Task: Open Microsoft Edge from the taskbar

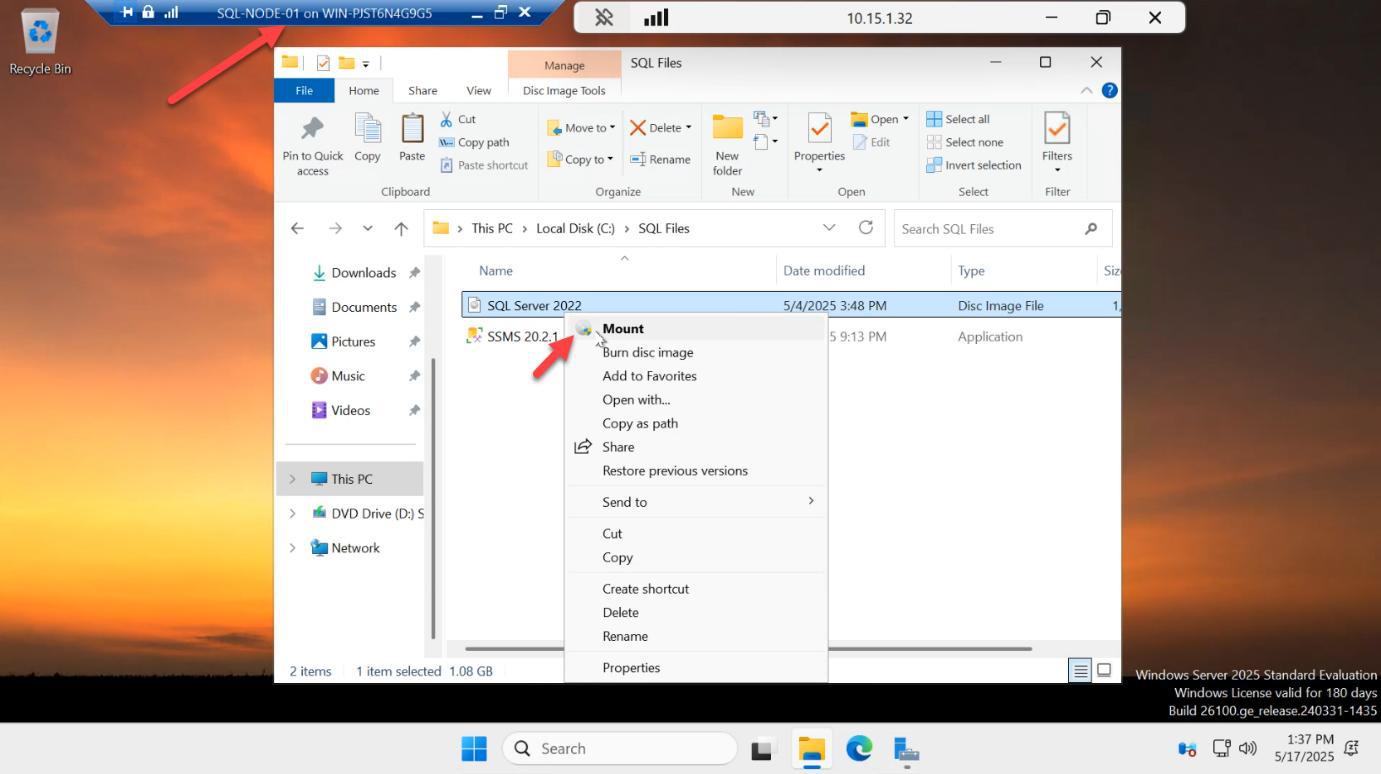Action: [859, 749]
